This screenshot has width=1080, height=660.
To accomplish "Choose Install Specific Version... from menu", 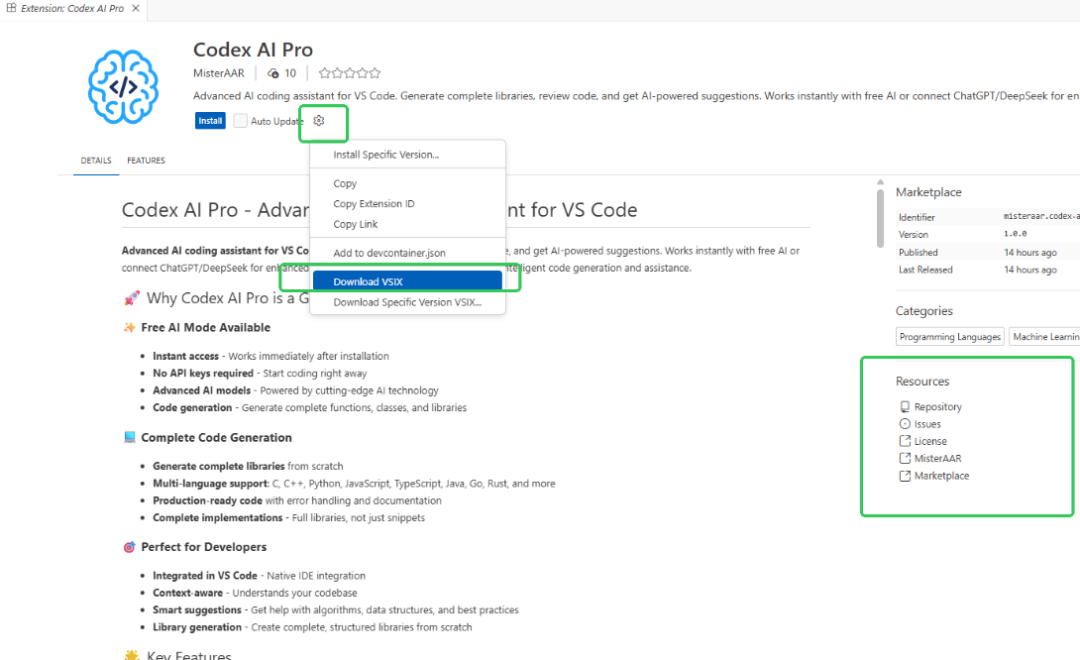I will point(408,154).
